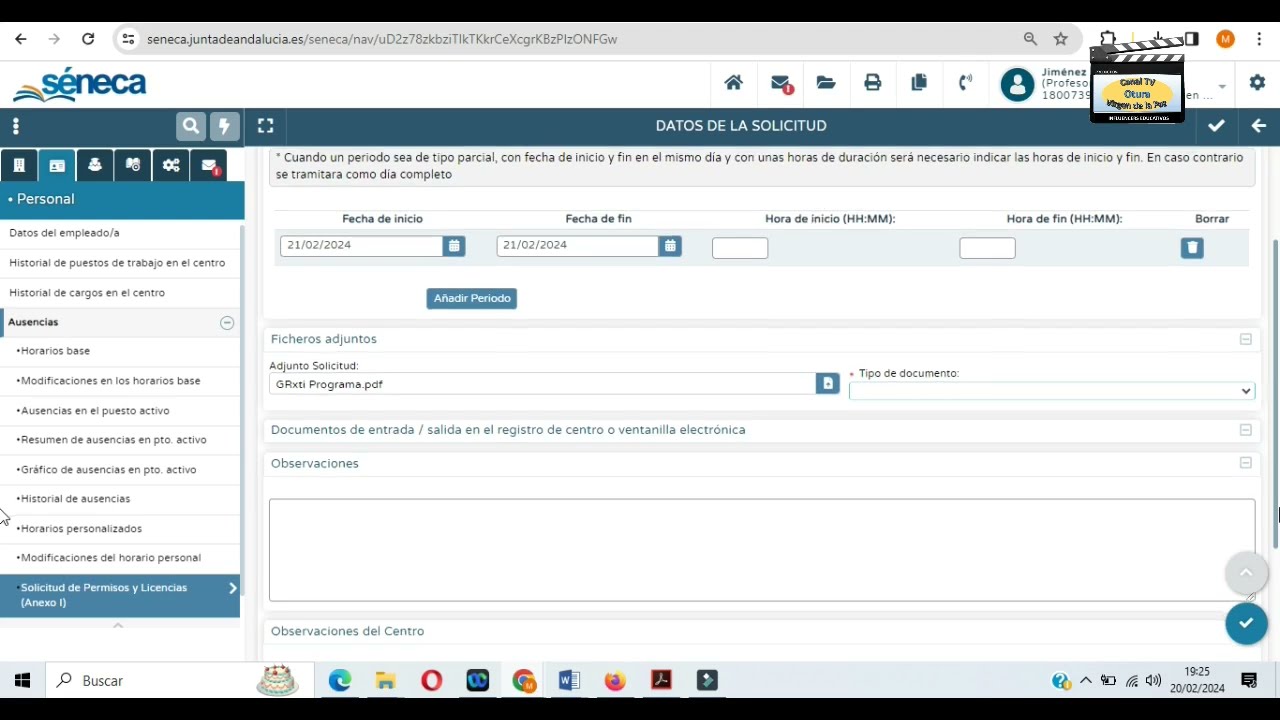1280x720 pixels.
Task: Click the printer icon
Action: pos(873,83)
